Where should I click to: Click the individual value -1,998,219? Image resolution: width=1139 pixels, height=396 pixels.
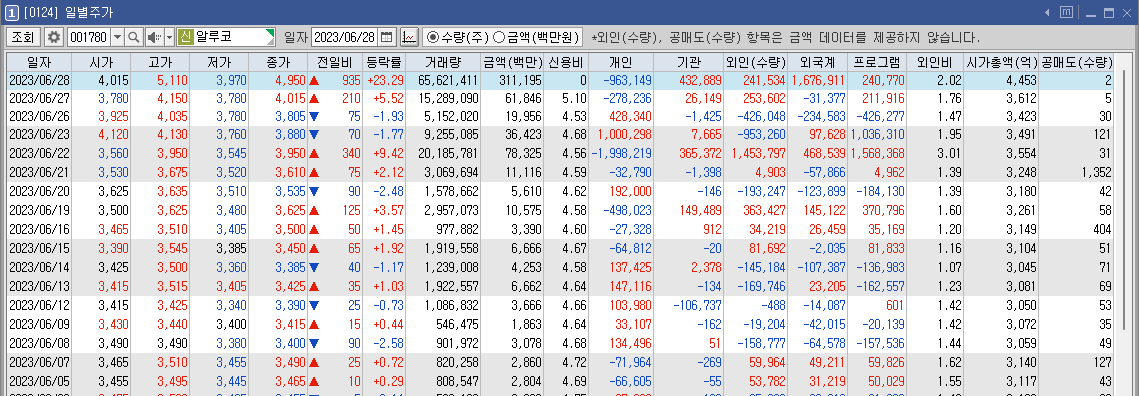[x=621, y=153]
